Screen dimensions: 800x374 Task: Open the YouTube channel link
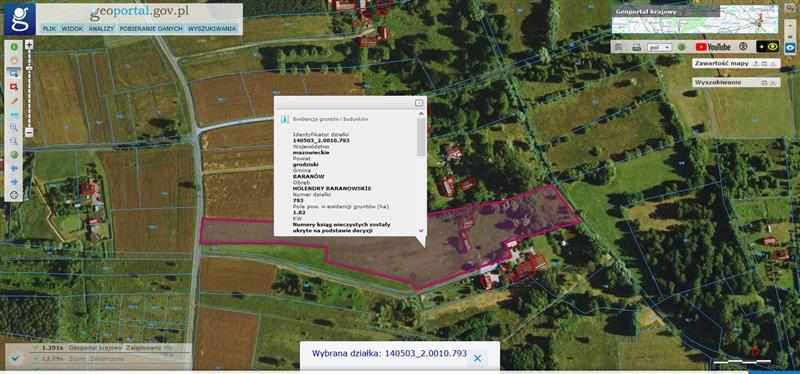pos(713,47)
